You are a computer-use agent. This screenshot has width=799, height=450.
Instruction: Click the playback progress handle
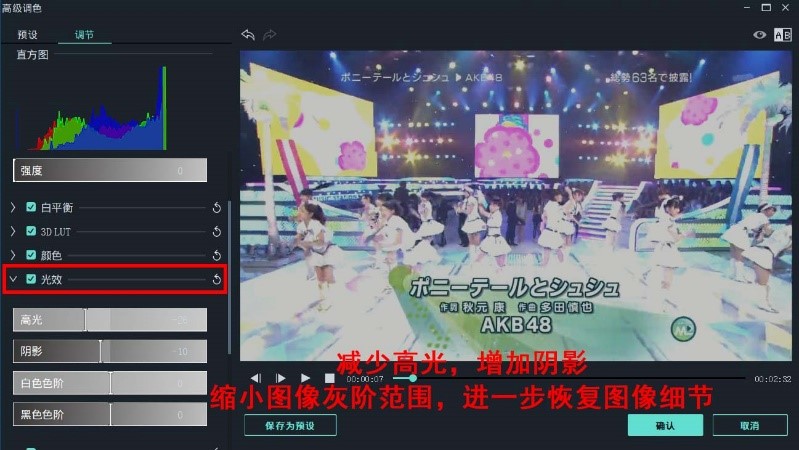pos(413,378)
